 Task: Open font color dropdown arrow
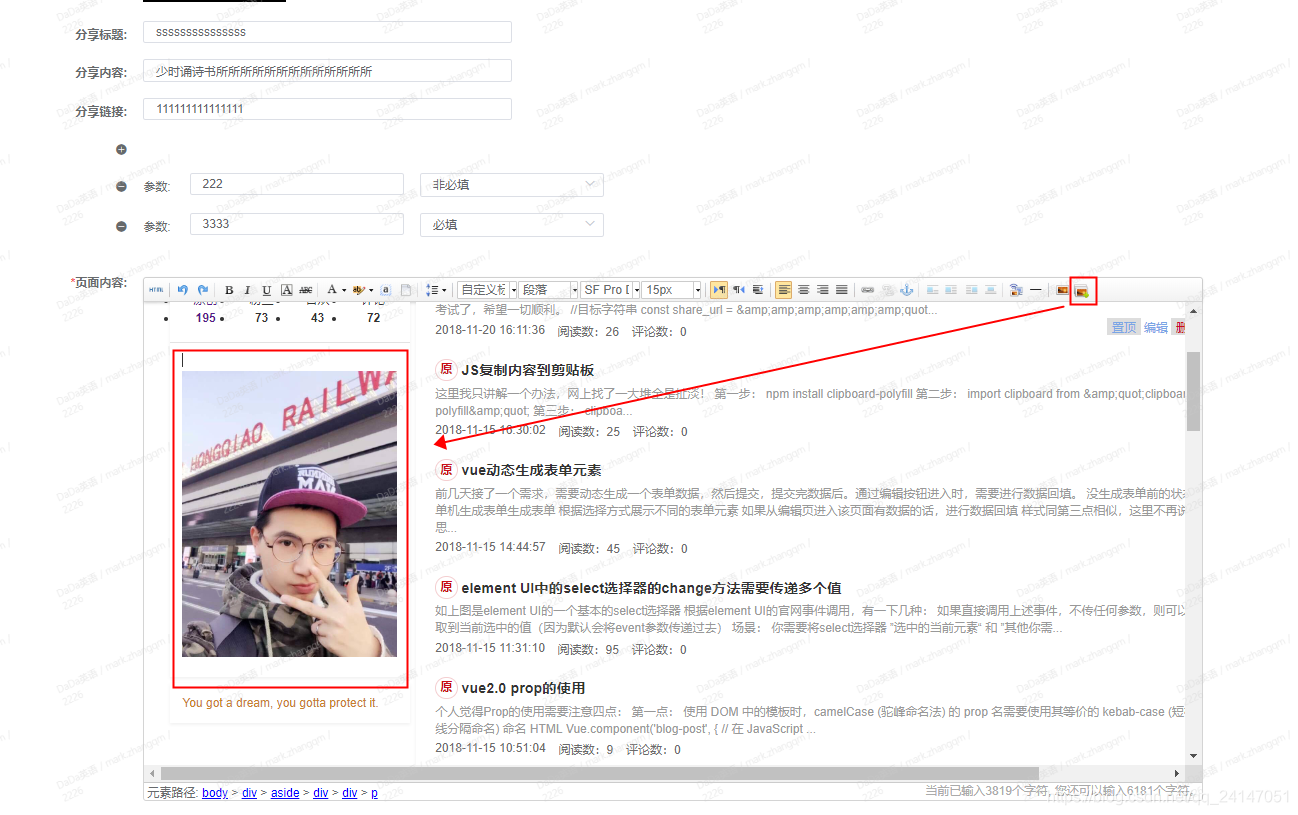(x=344, y=290)
